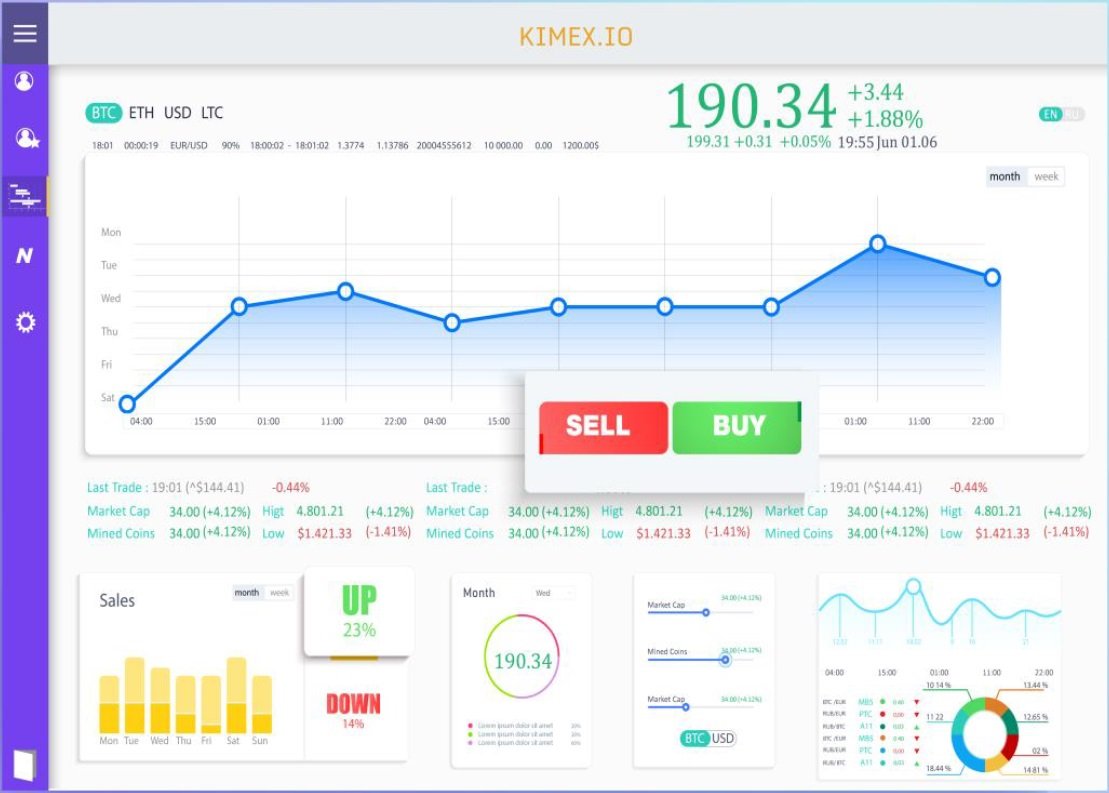Click the first data point at 04:00
The width and height of the screenshot is (1109, 793).
pyautogui.click(x=127, y=404)
